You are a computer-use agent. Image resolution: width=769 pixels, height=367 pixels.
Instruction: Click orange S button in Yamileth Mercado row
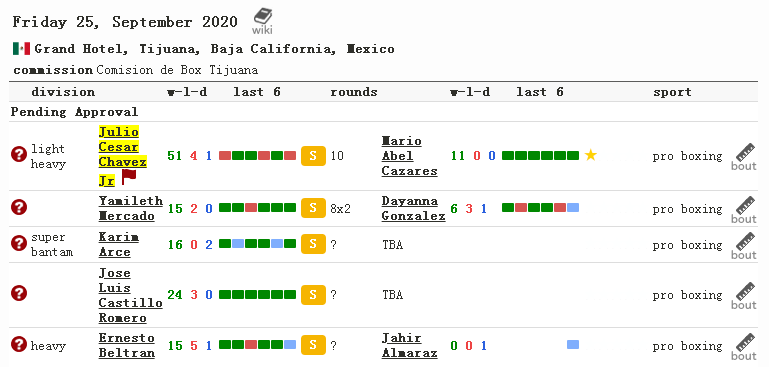click(x=313, y=209)
